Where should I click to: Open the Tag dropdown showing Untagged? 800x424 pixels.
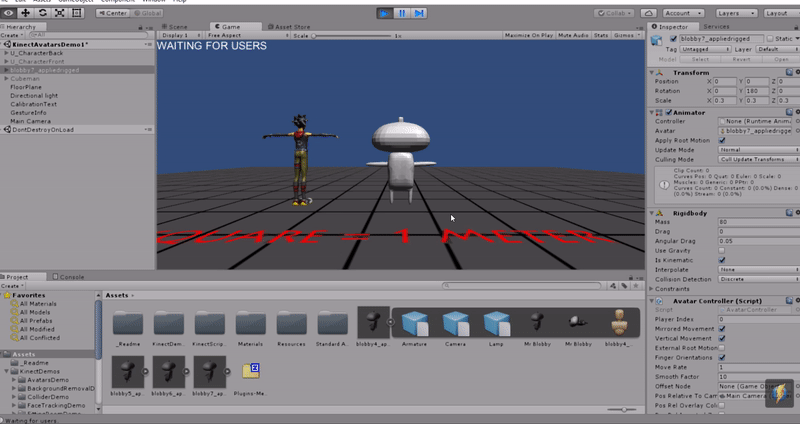point(705,49)
